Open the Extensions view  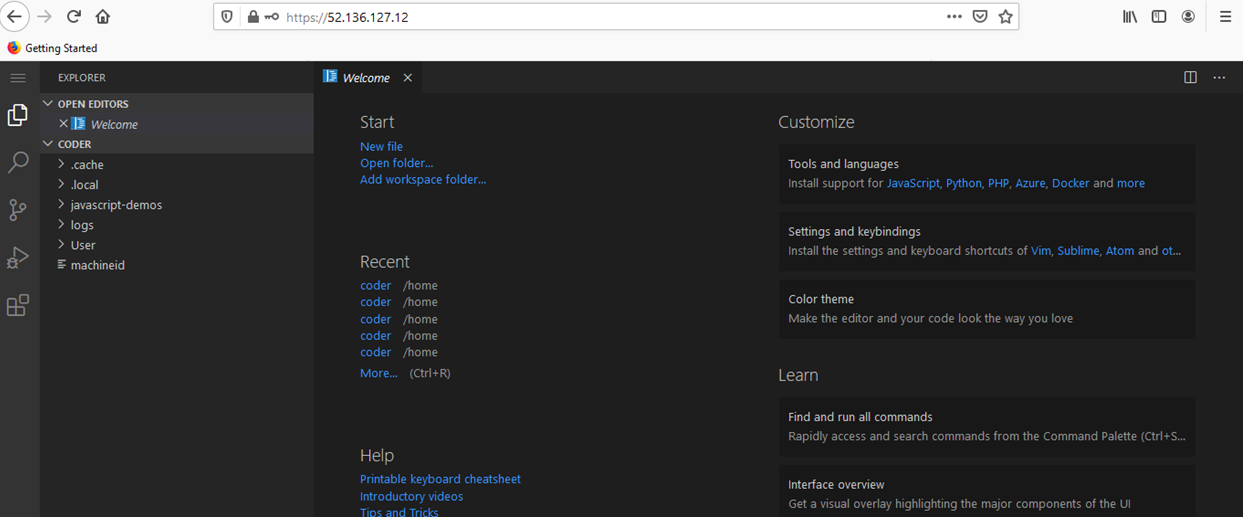click(17, 305)
